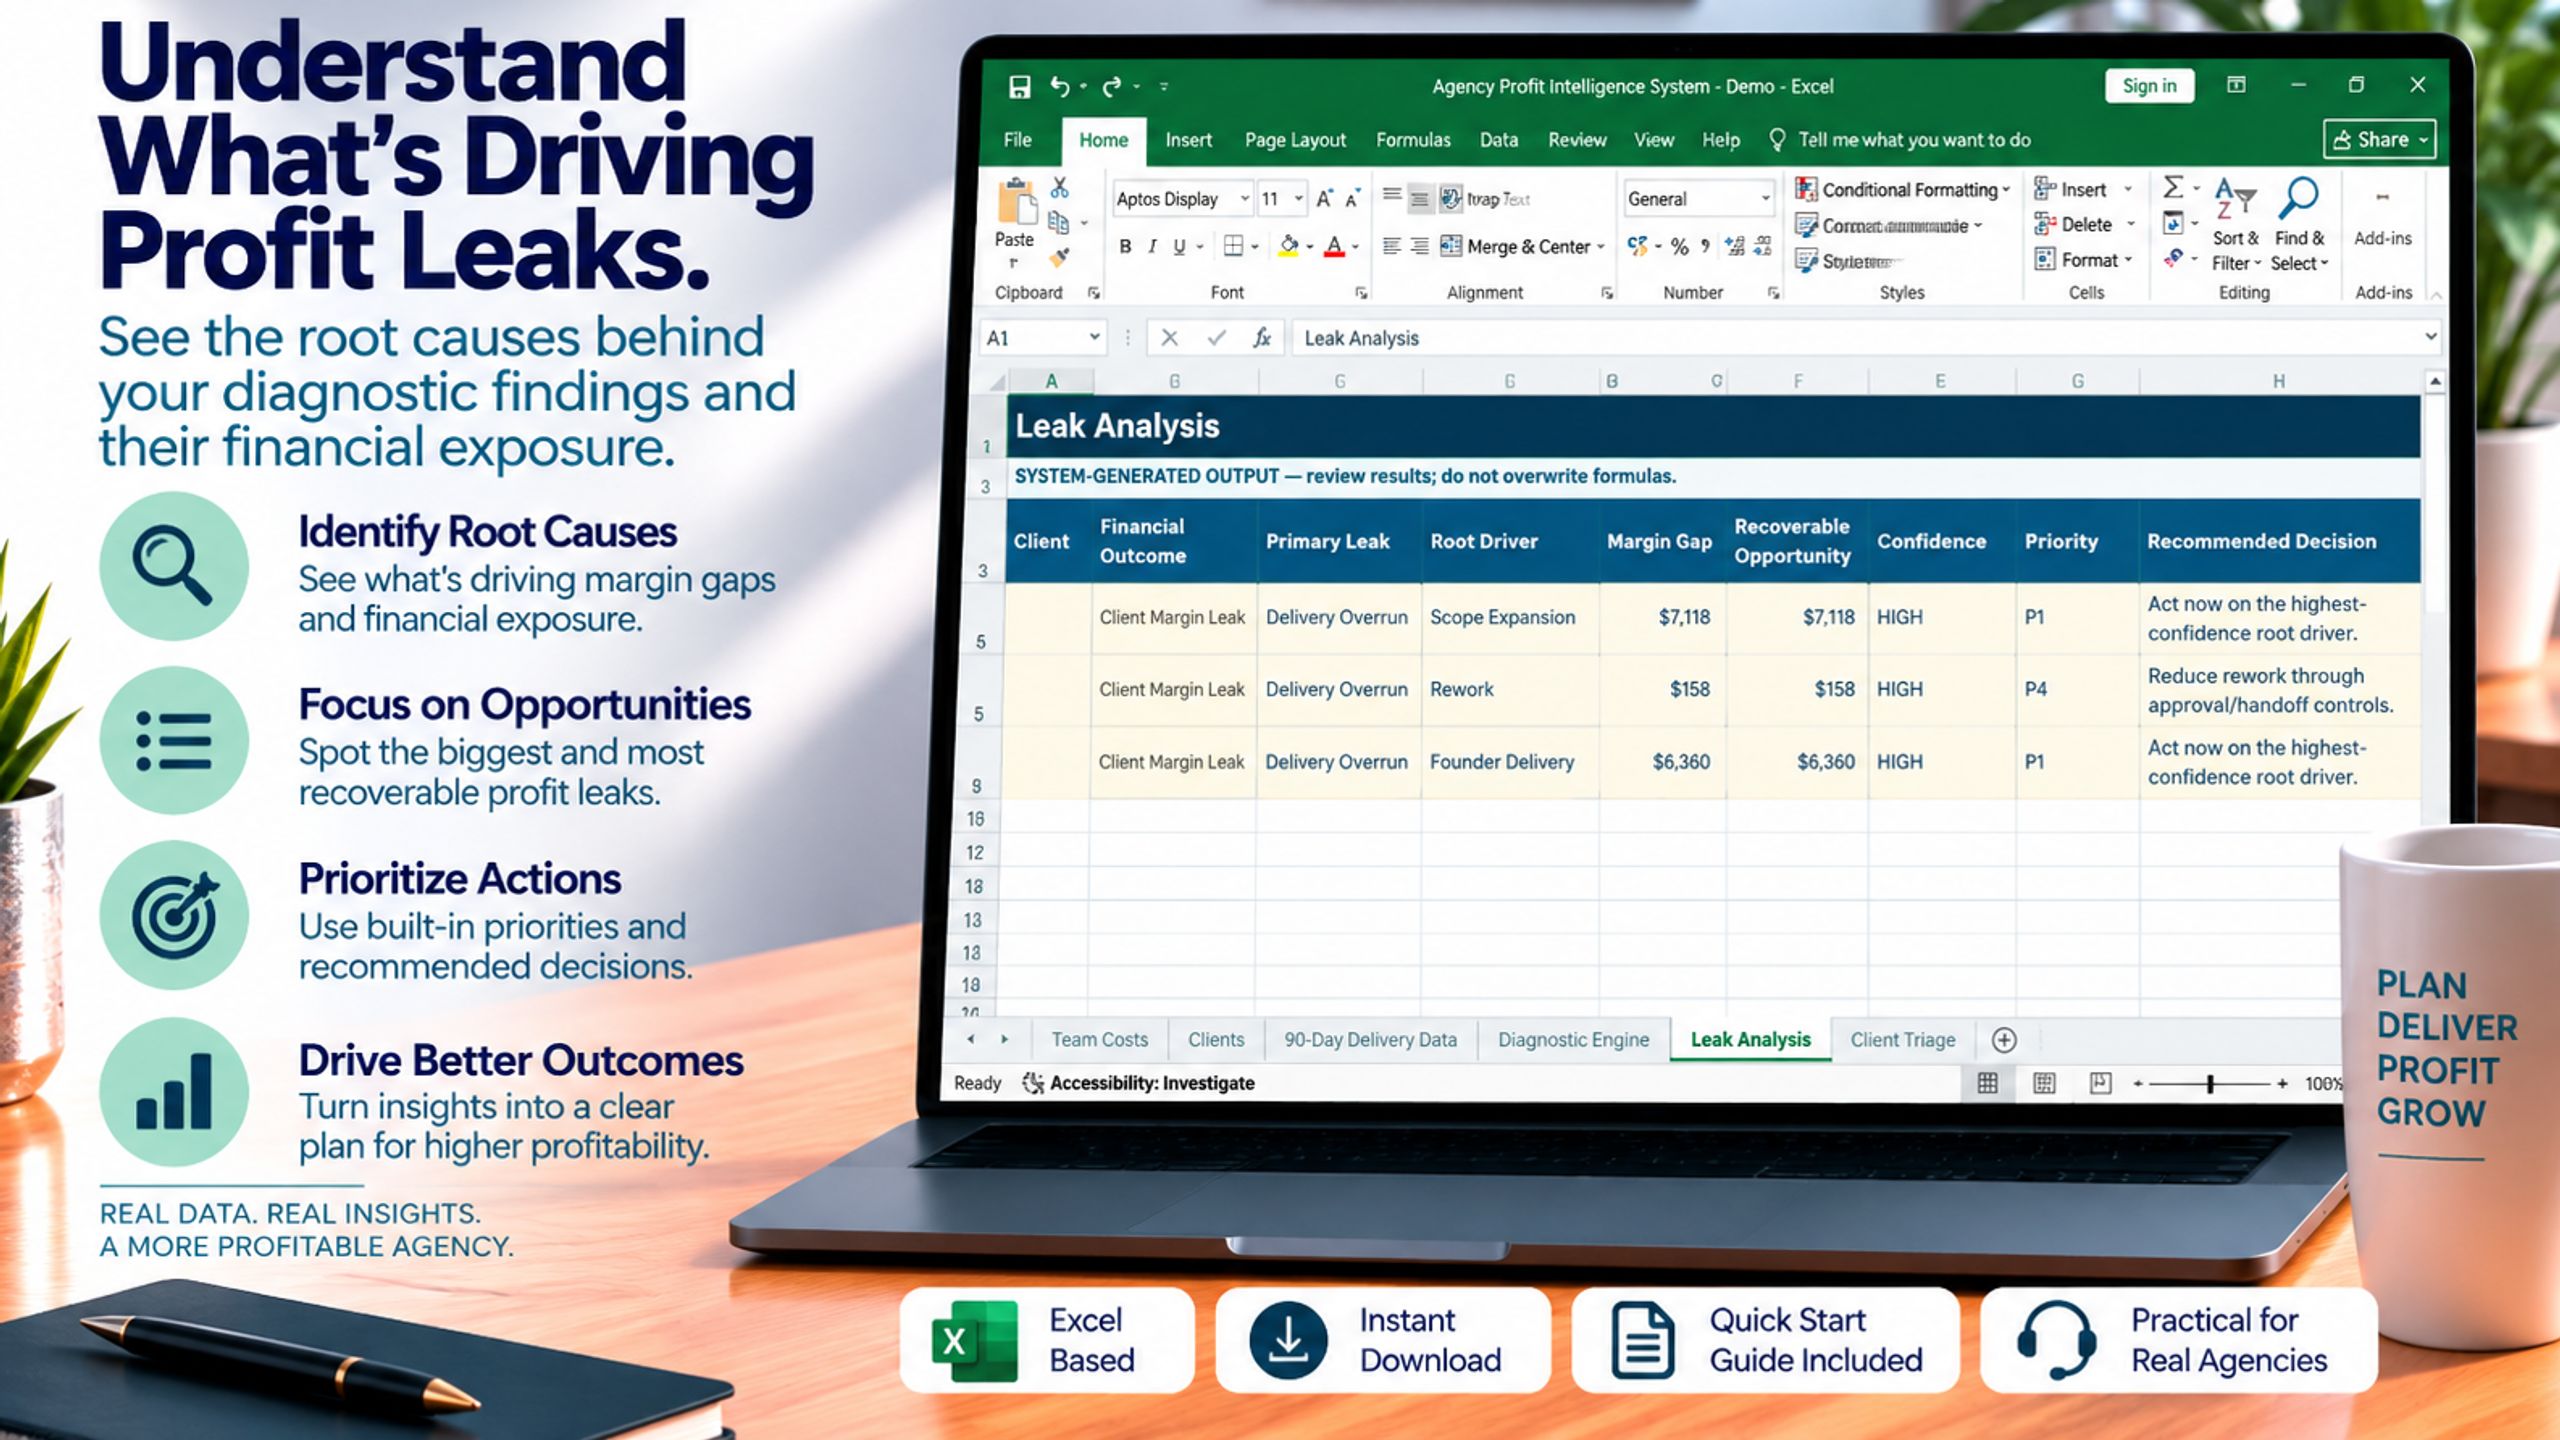
Task: Click the AutoSum sigma icon
Action: (2173, 187)
